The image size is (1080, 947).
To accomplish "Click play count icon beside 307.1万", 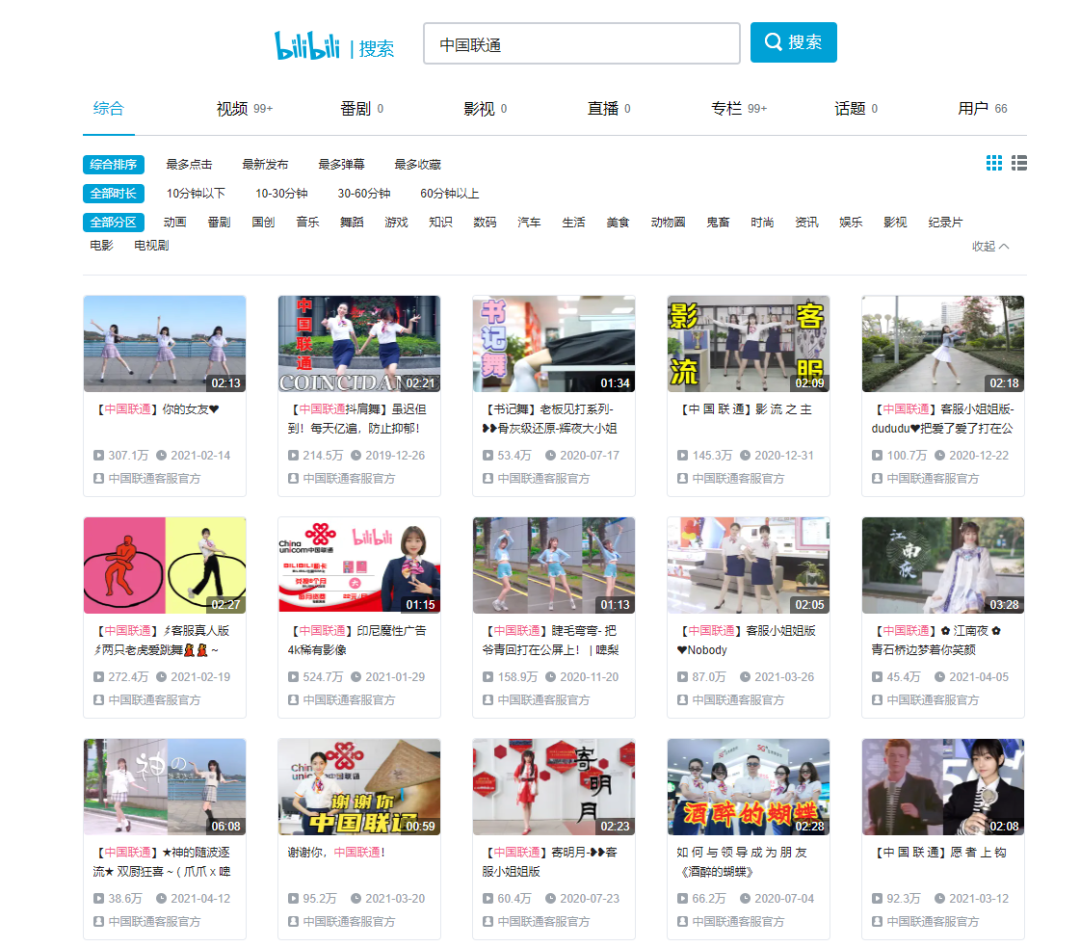I will tap(98, 455).
